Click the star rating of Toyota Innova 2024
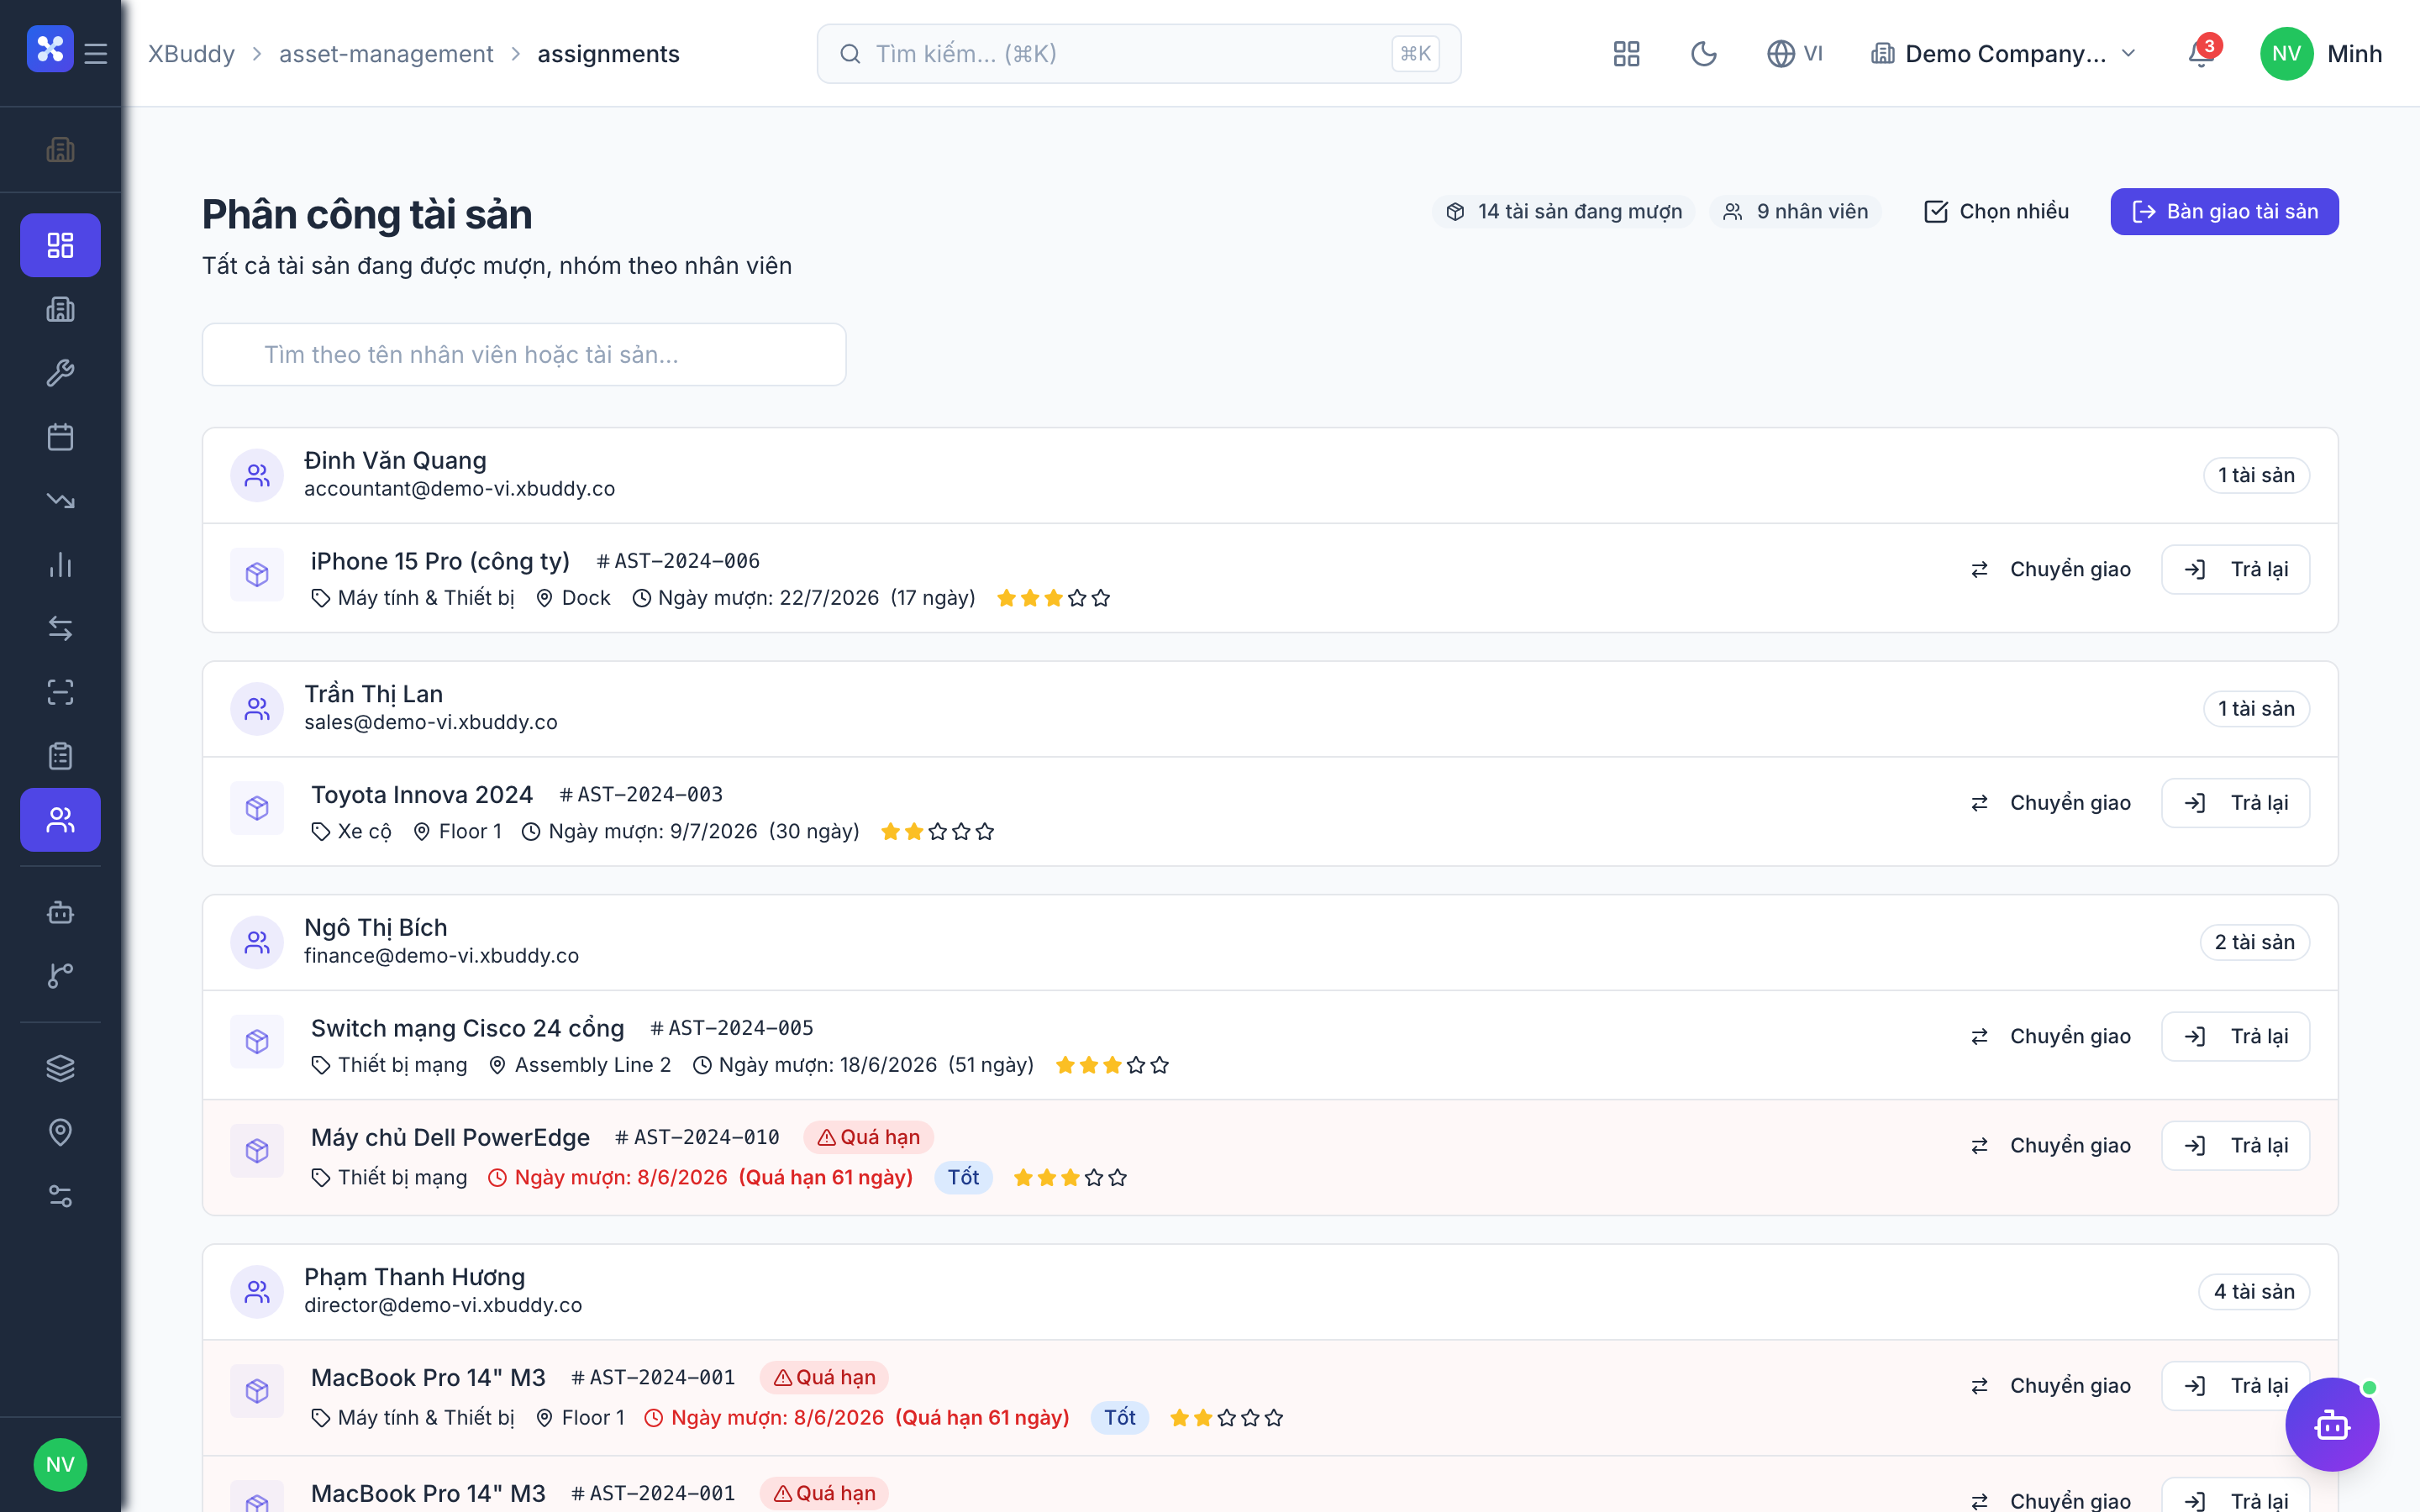 pos(937,832)
